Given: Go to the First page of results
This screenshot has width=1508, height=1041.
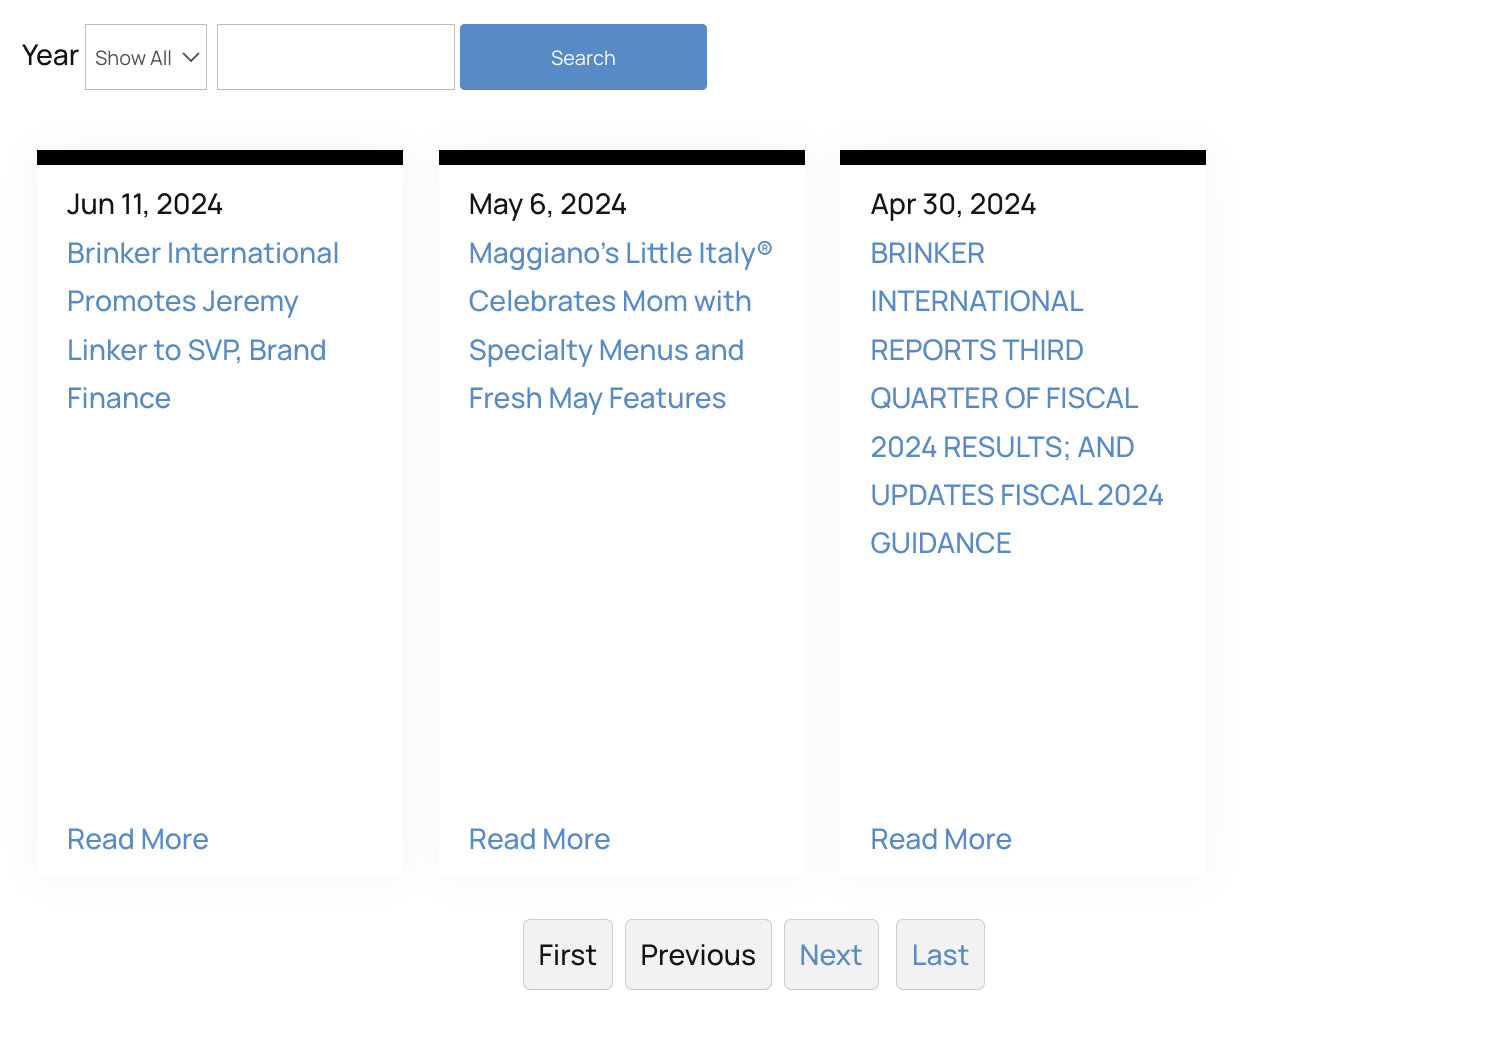Looking at the screenshot, I should coord(567,955).
